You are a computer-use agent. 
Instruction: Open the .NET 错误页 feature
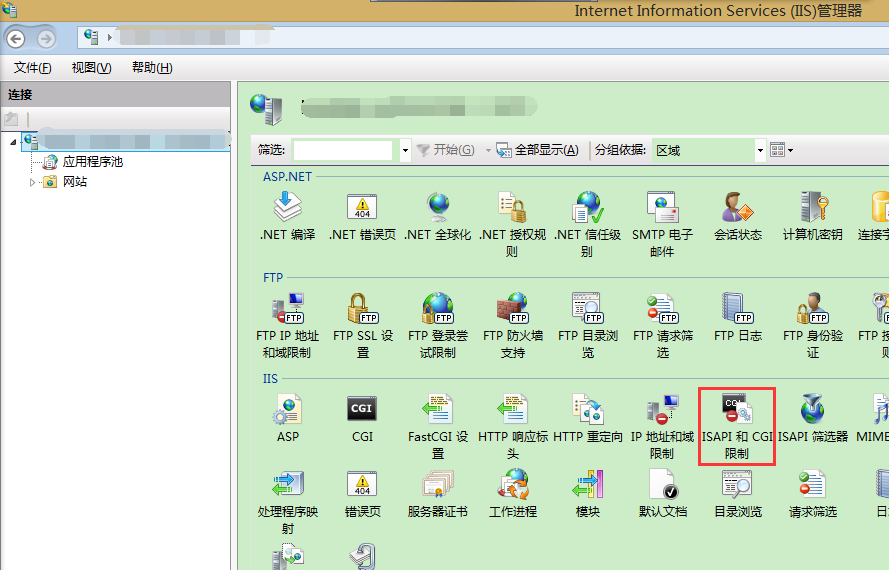(x=362, y=216)
